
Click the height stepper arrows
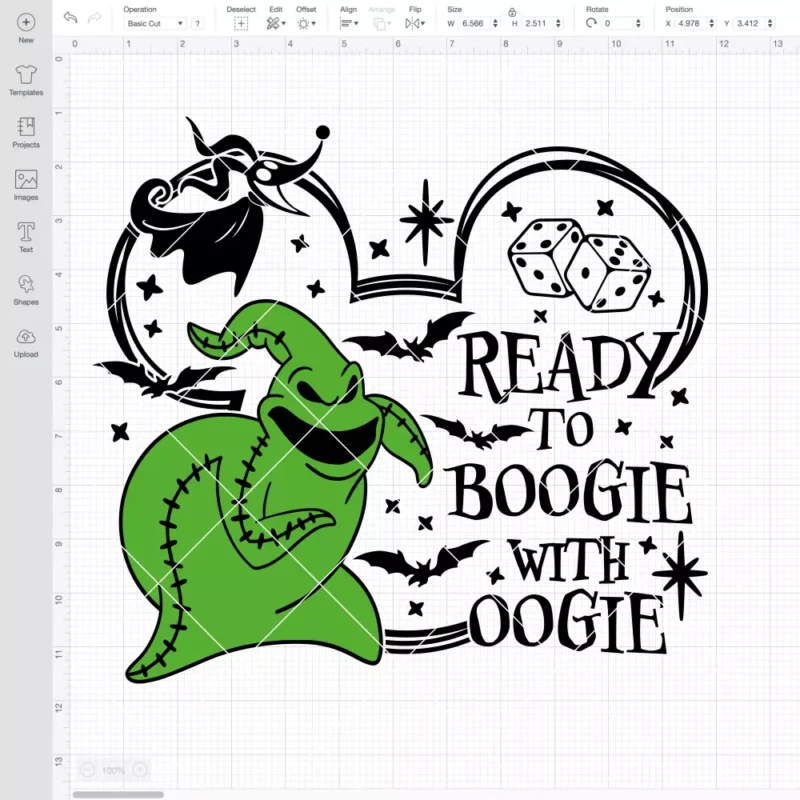point(558,23)
